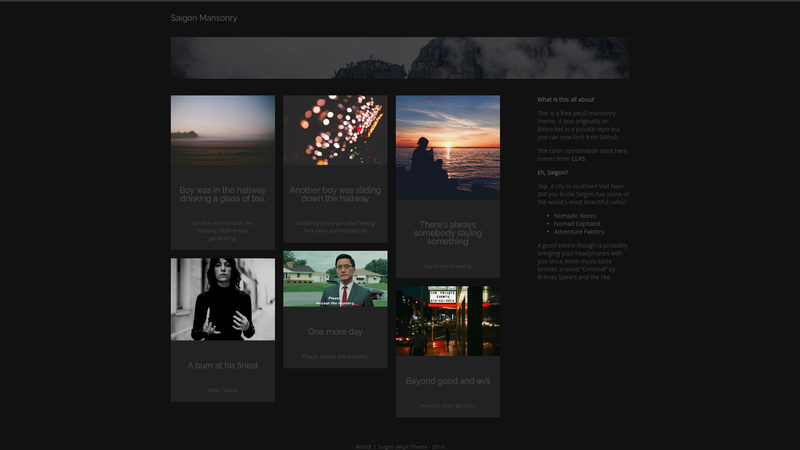Image resolution: width=800 pixels, height=450 pixels.
Task: Open post 'One more day'
Action: click(x=335, y=332)
